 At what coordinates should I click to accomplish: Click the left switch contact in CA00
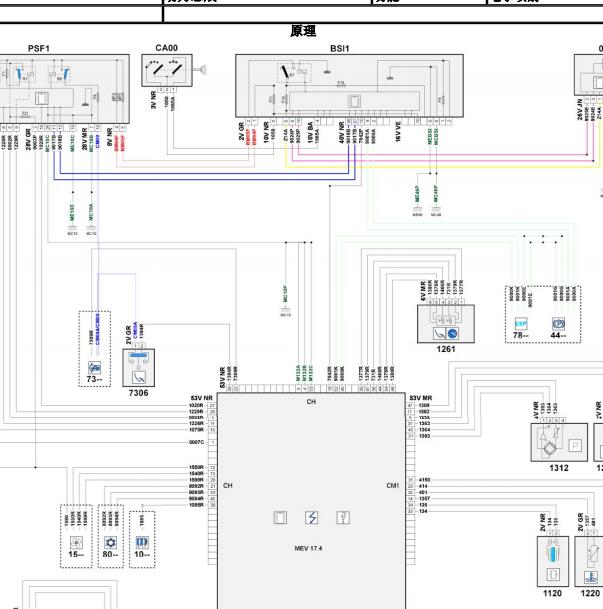click(x=157, y=69)
